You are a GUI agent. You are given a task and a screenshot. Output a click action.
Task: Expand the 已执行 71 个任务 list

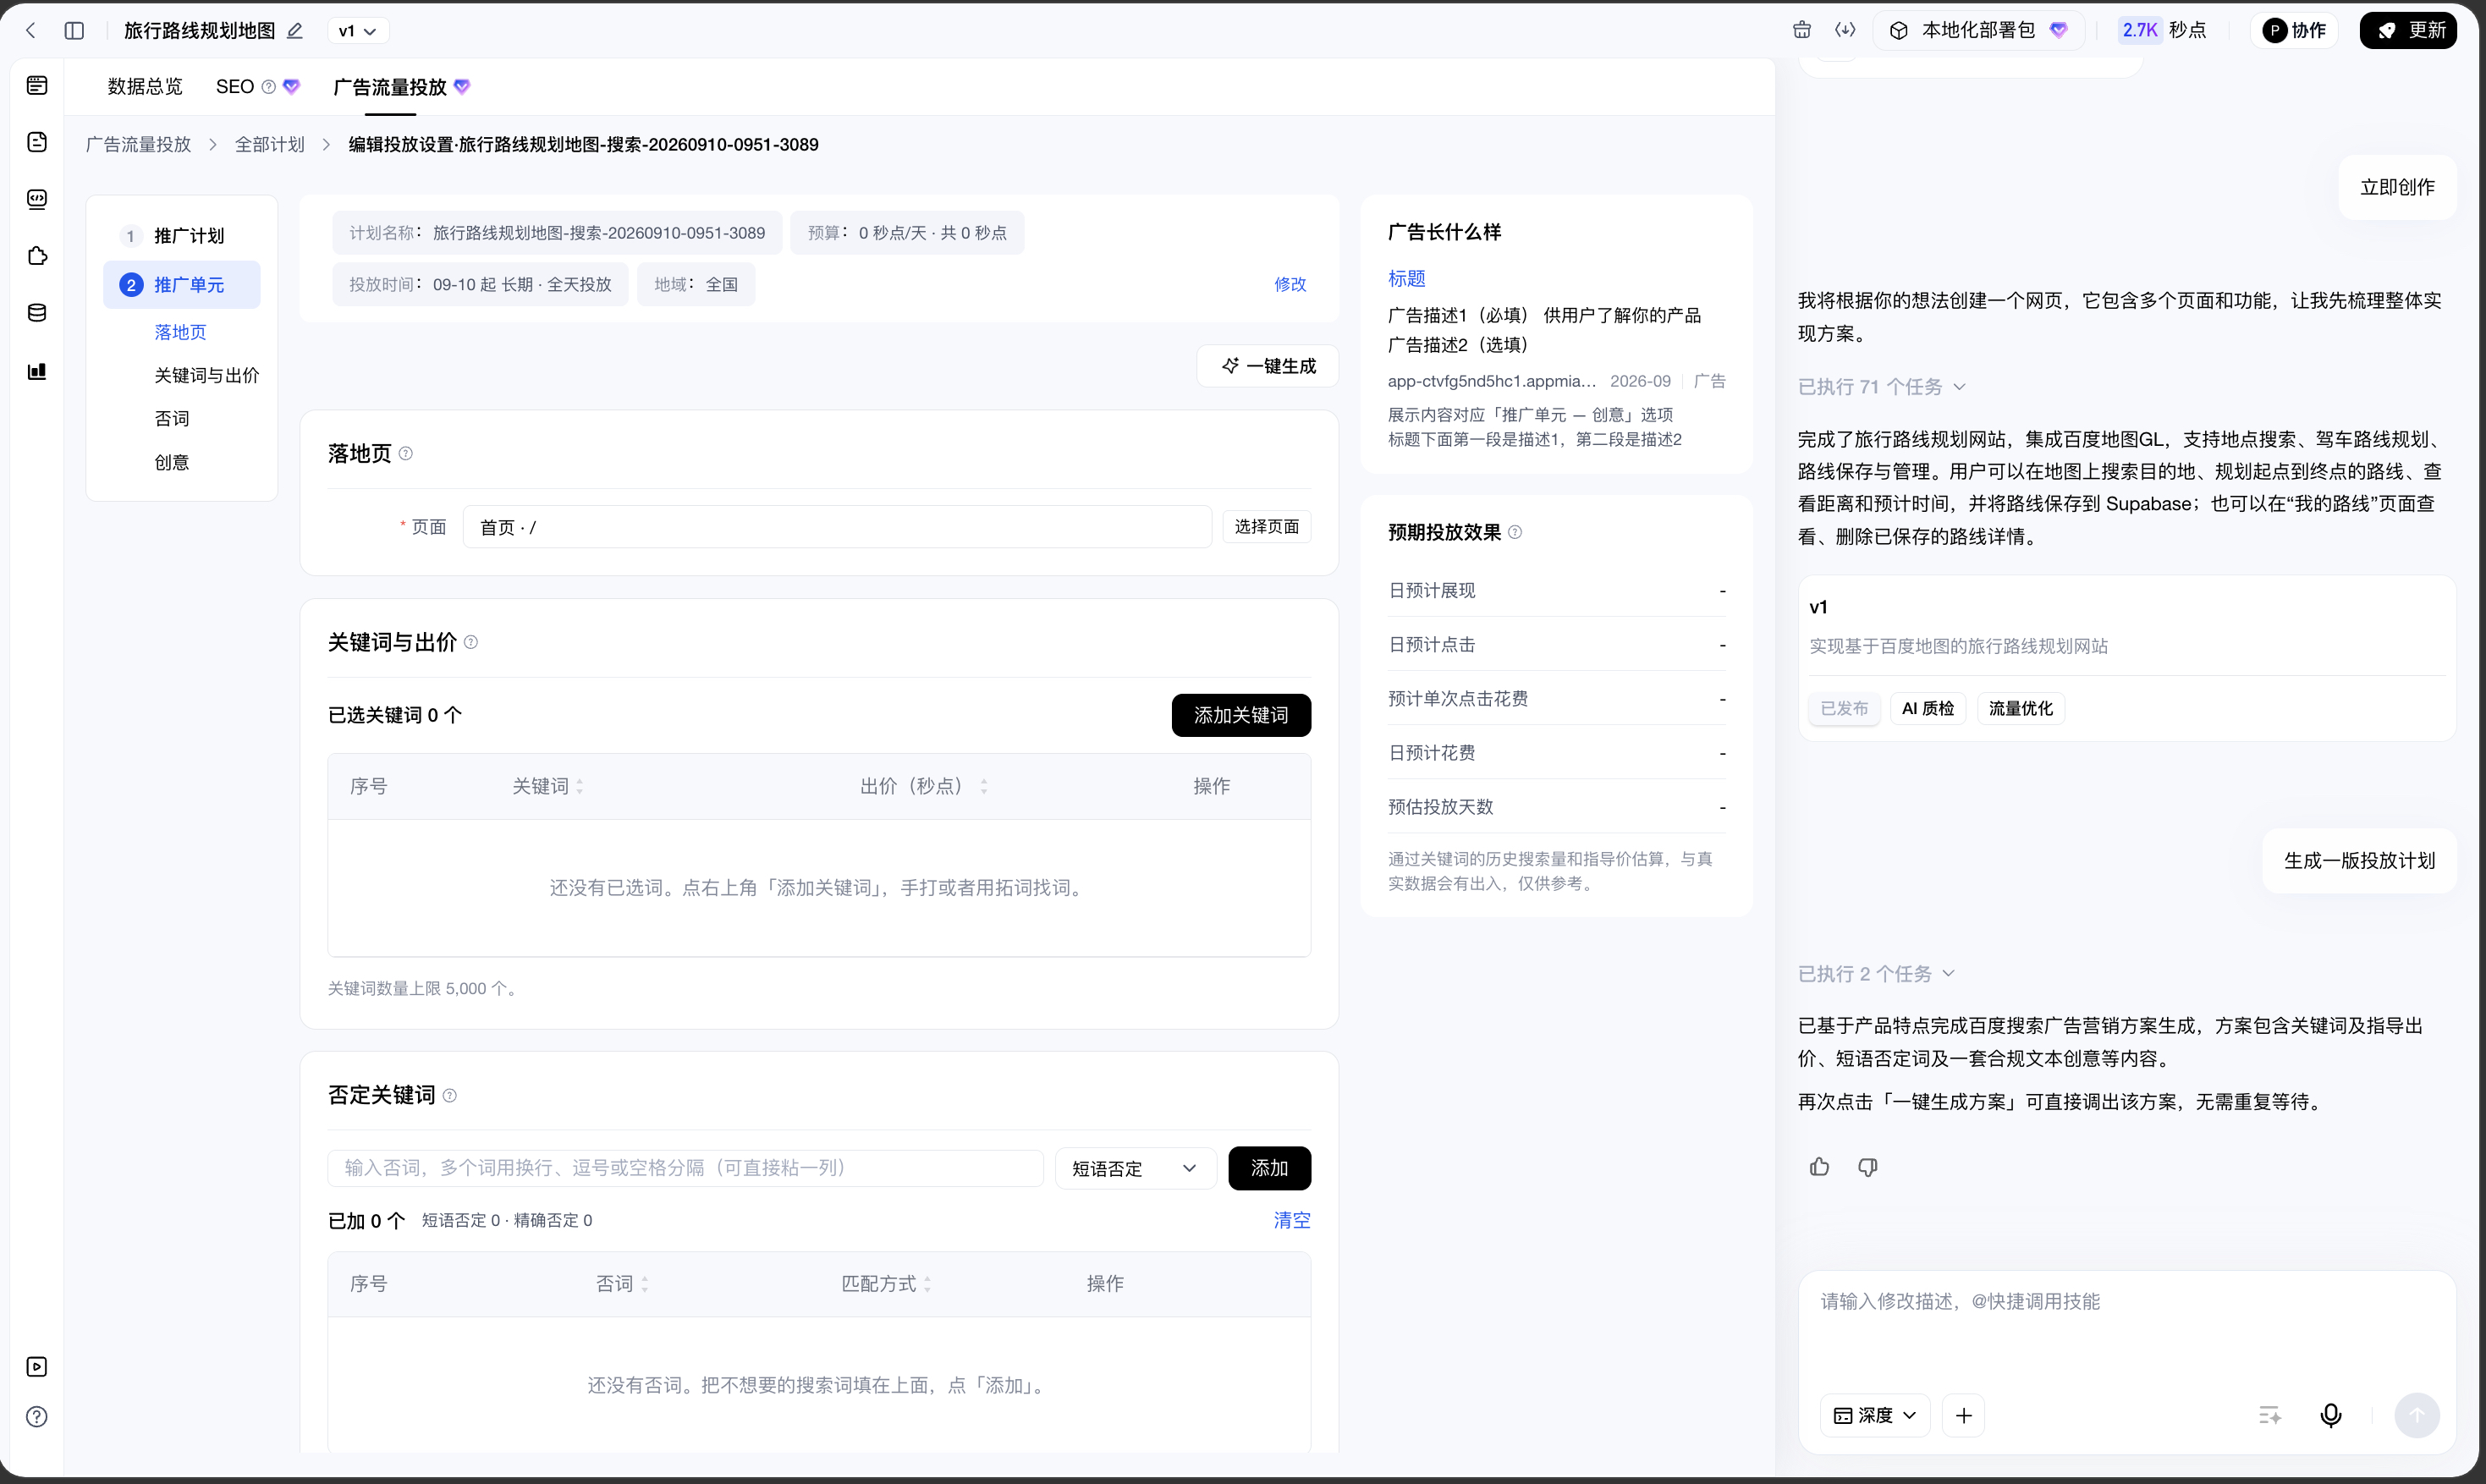click(1882, 387)
